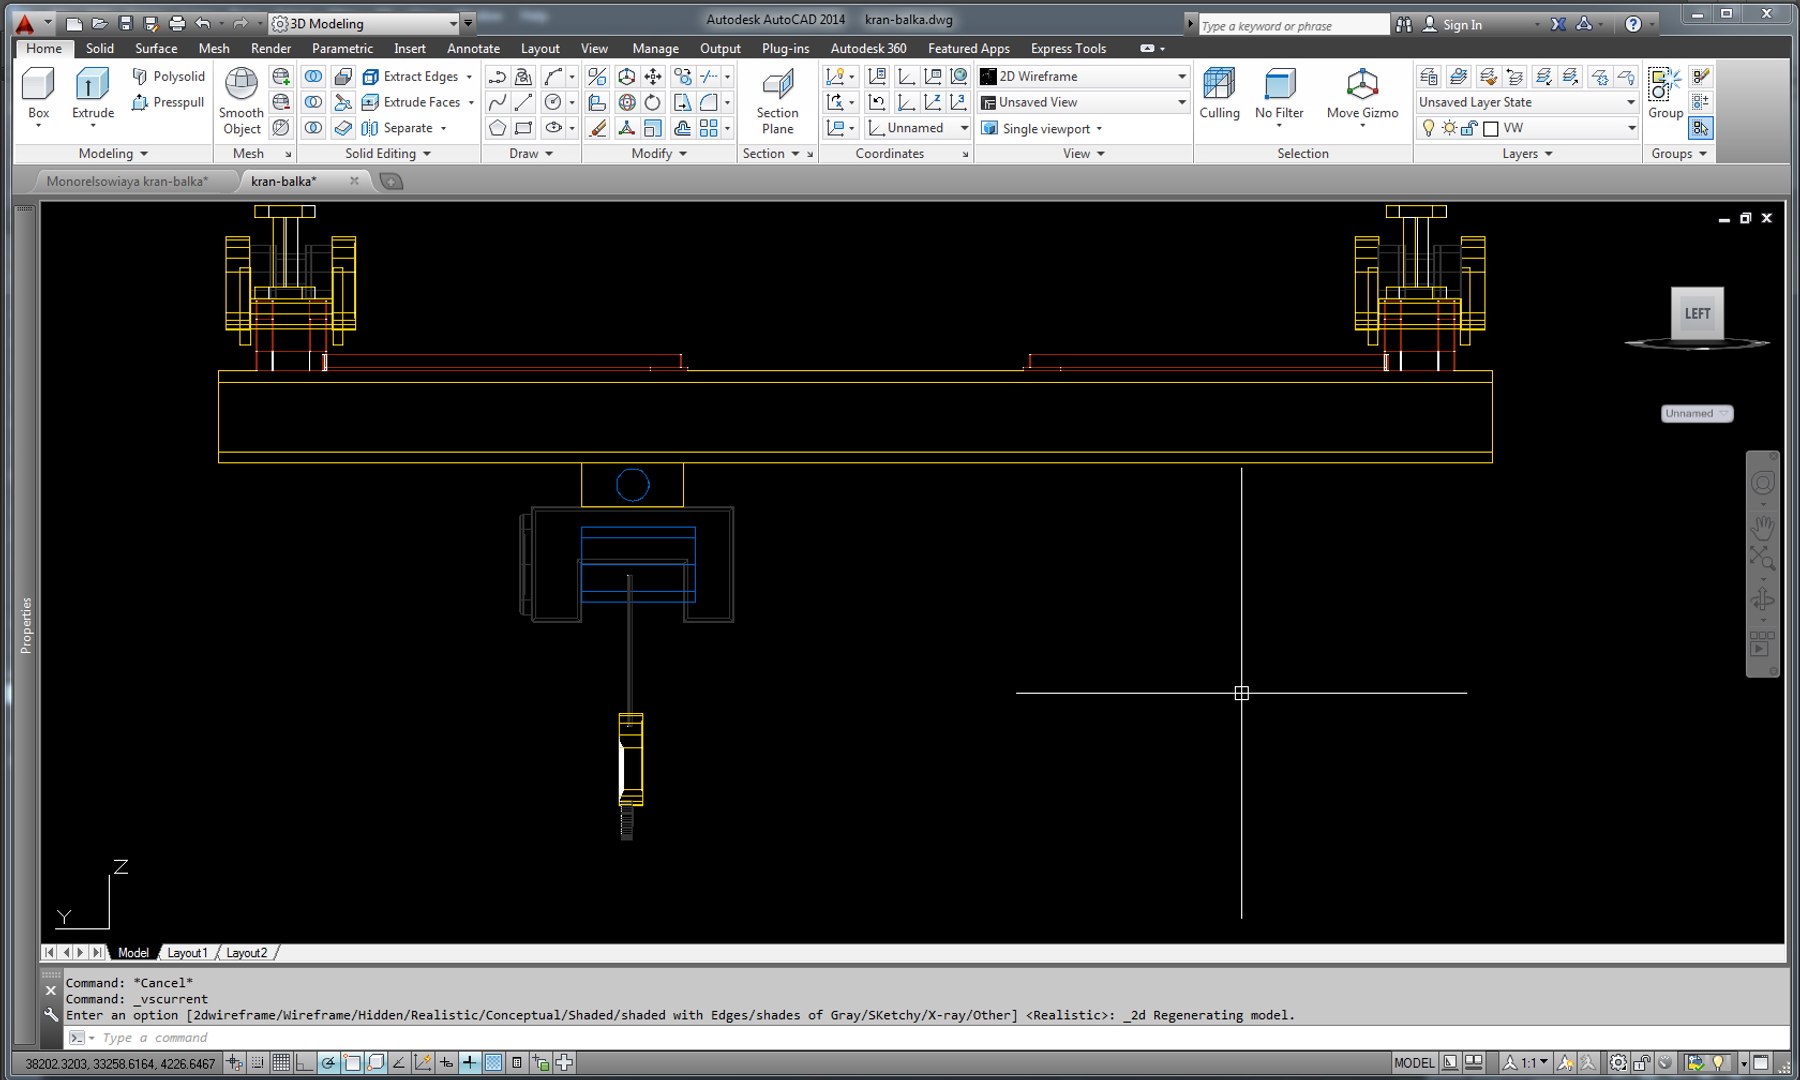Screen dimensions: 1800x1080
Task: Toggle Ortho Mode in status bar
Action: pyautogui.click(x=304, y=1063)
